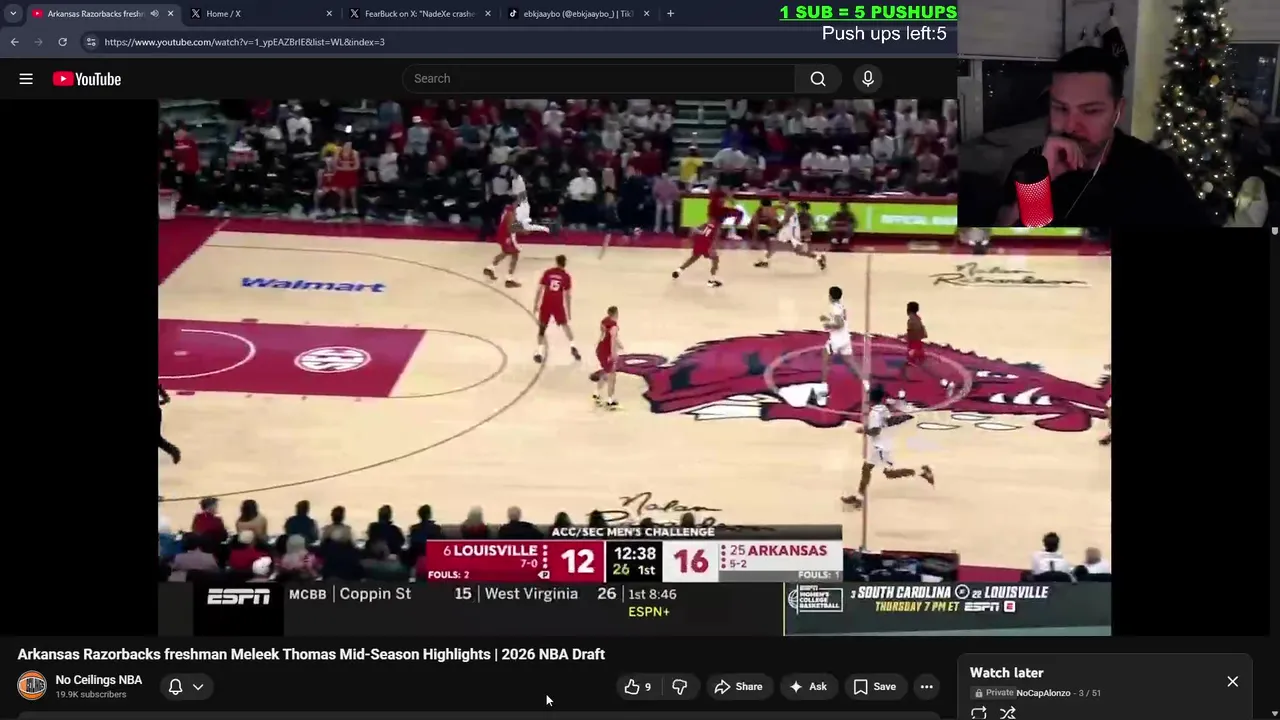
Task: Close the ebkjaaybo TikTok tab
Action: point(646,14)
